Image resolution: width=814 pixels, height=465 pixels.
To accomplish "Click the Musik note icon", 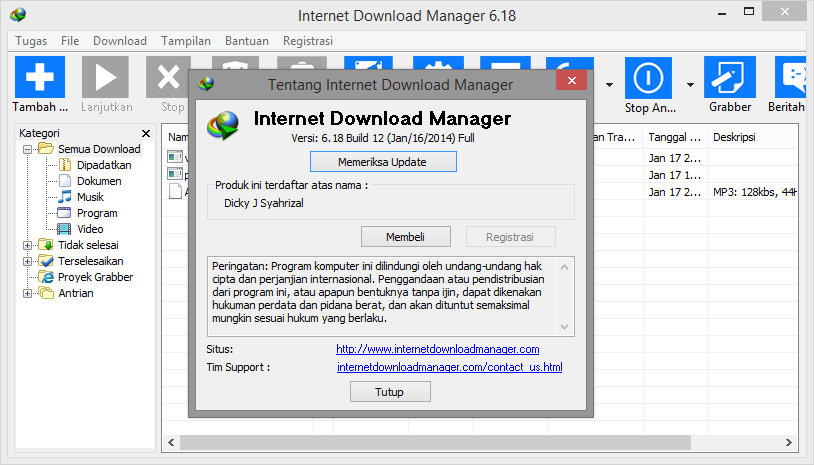I will point(65,197).
